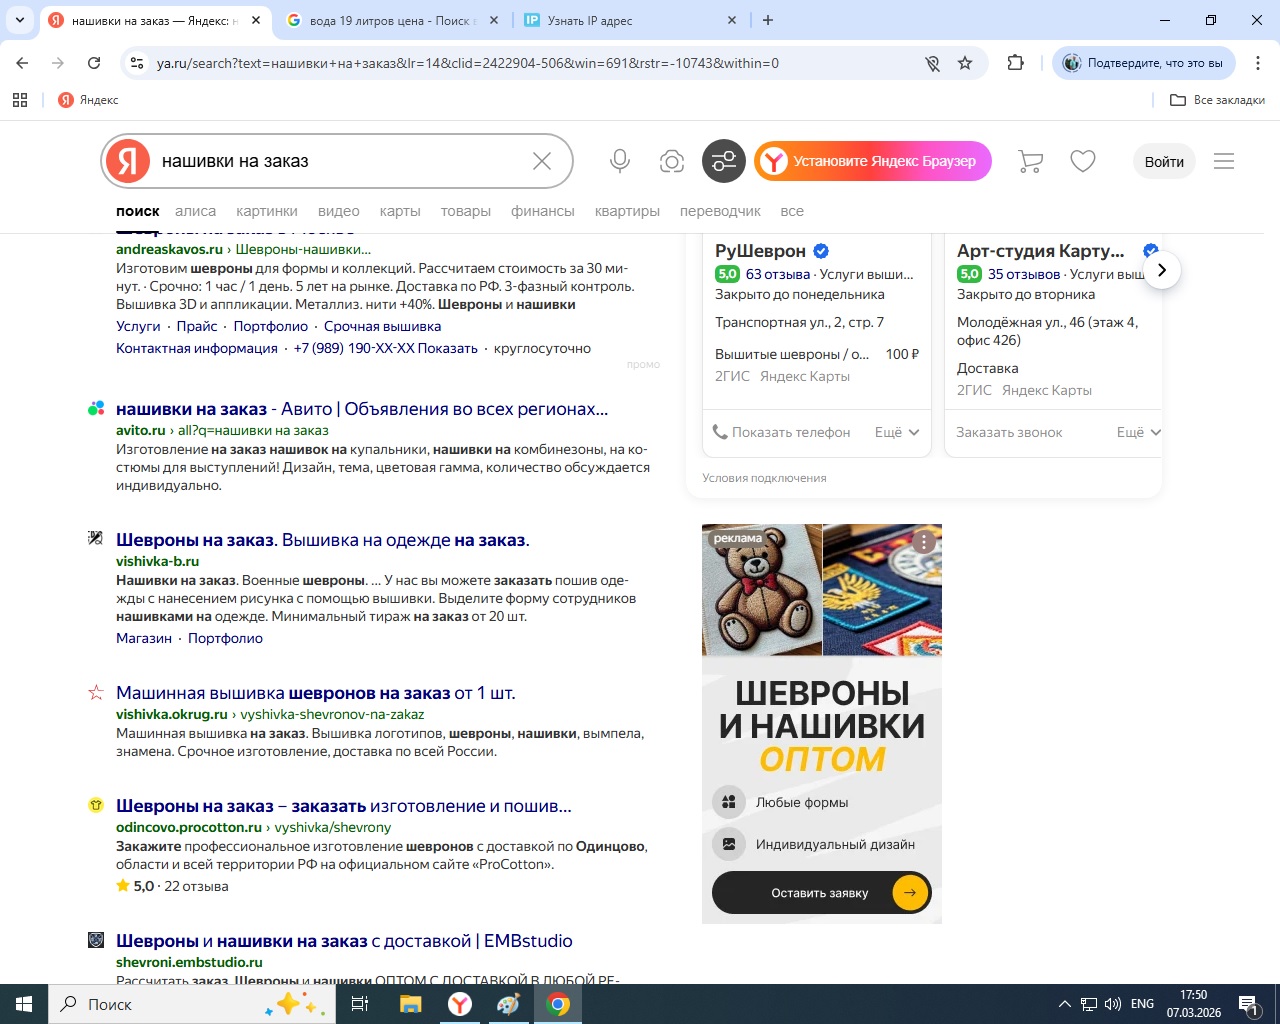Open the 'финансы' search tab

(x=543, y=211)
